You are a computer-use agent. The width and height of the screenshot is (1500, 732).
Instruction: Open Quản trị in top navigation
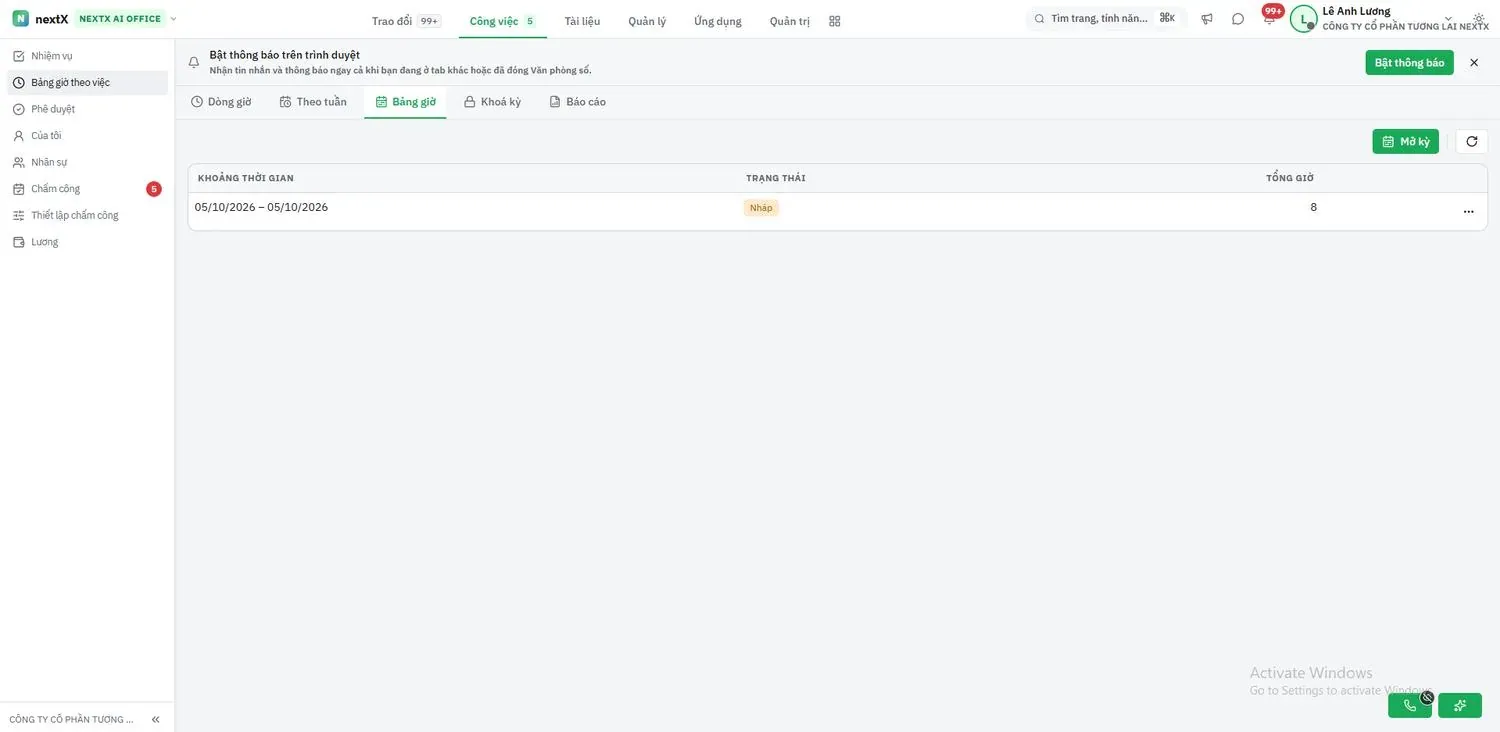pos(790,21)
